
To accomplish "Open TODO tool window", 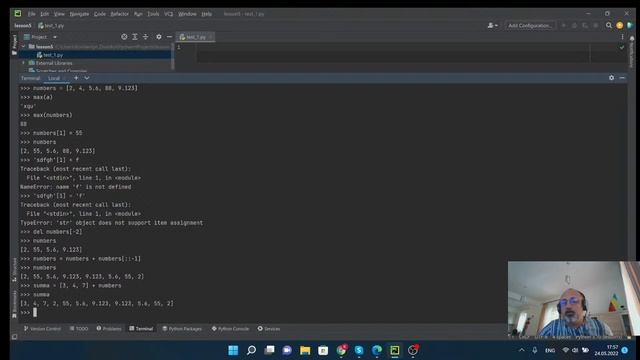I will click(79, 329).
